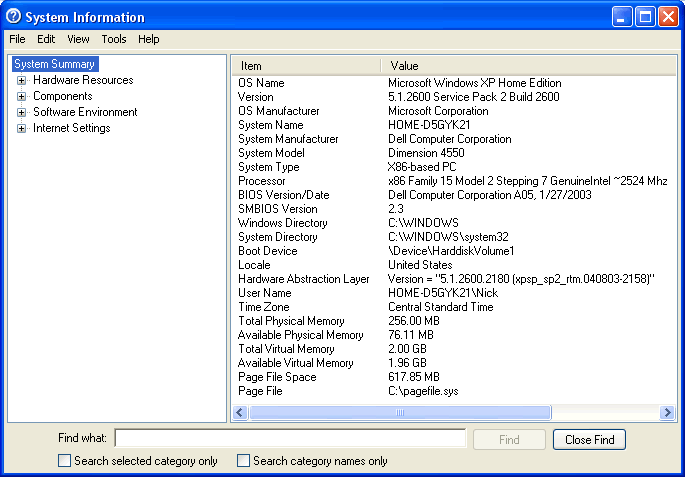Image resolution: width=685 pixels, height=477 pixels.
Task: Select the Boot Device row
Action: click(454, 251)
